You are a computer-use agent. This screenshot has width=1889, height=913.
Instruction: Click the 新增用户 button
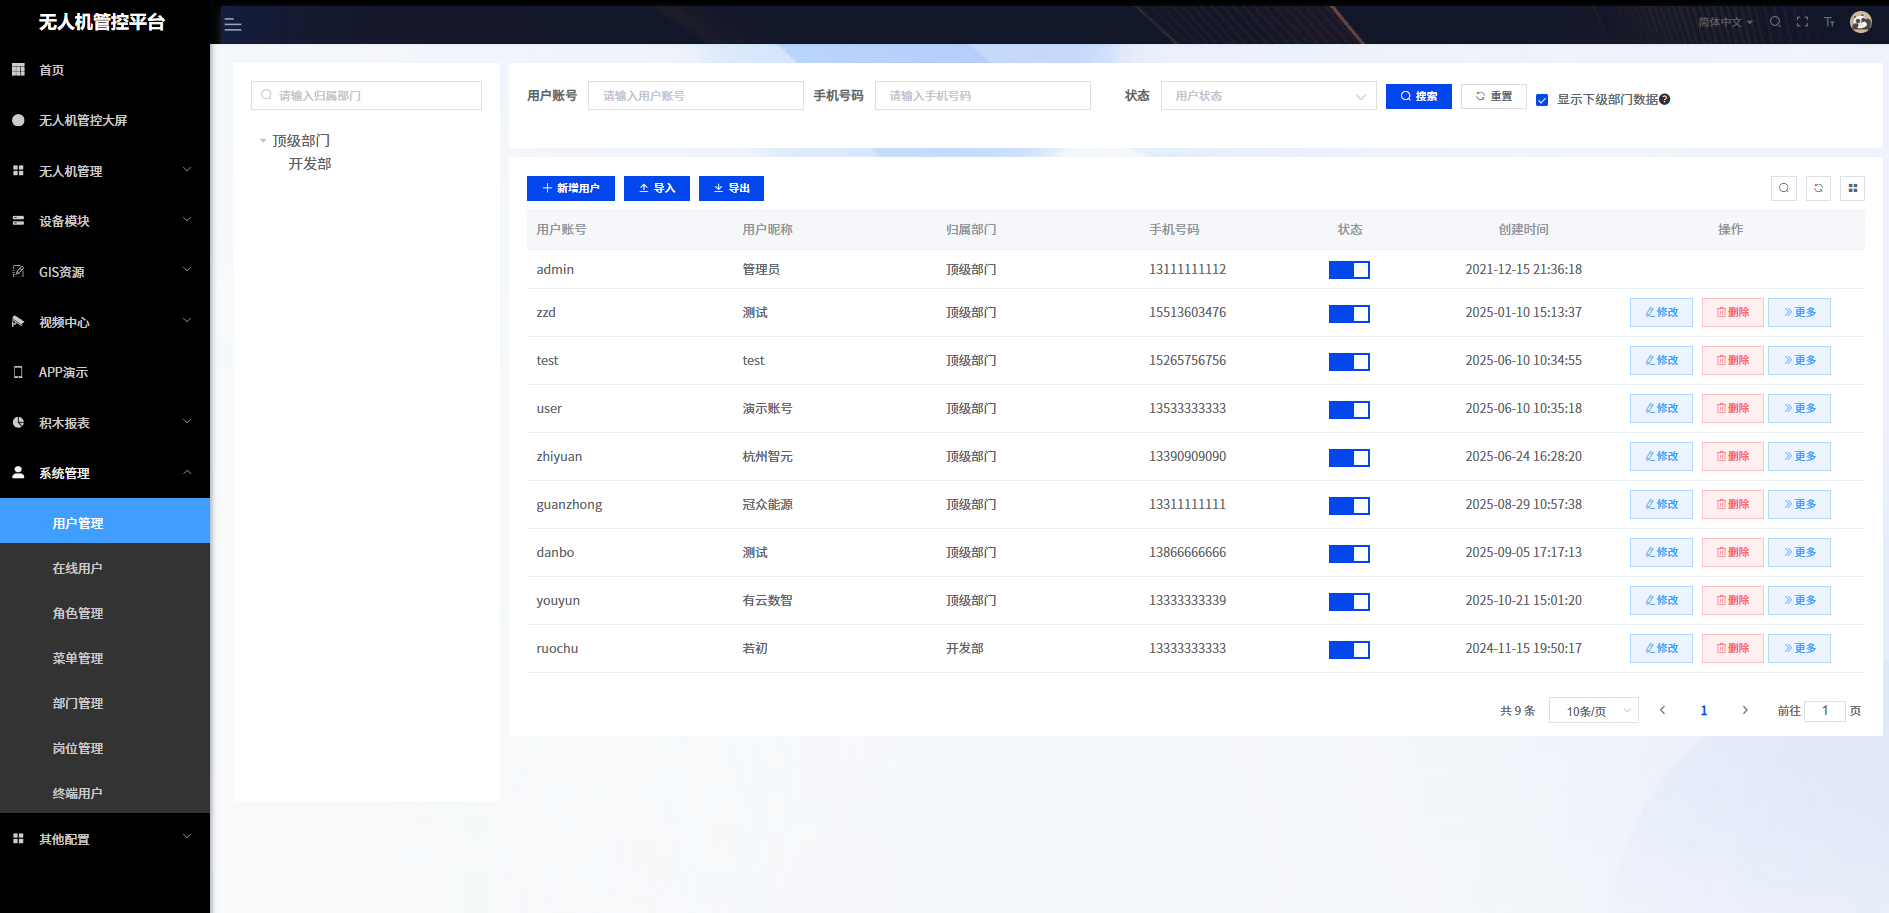pyautogui.click(x=570, y=188)
